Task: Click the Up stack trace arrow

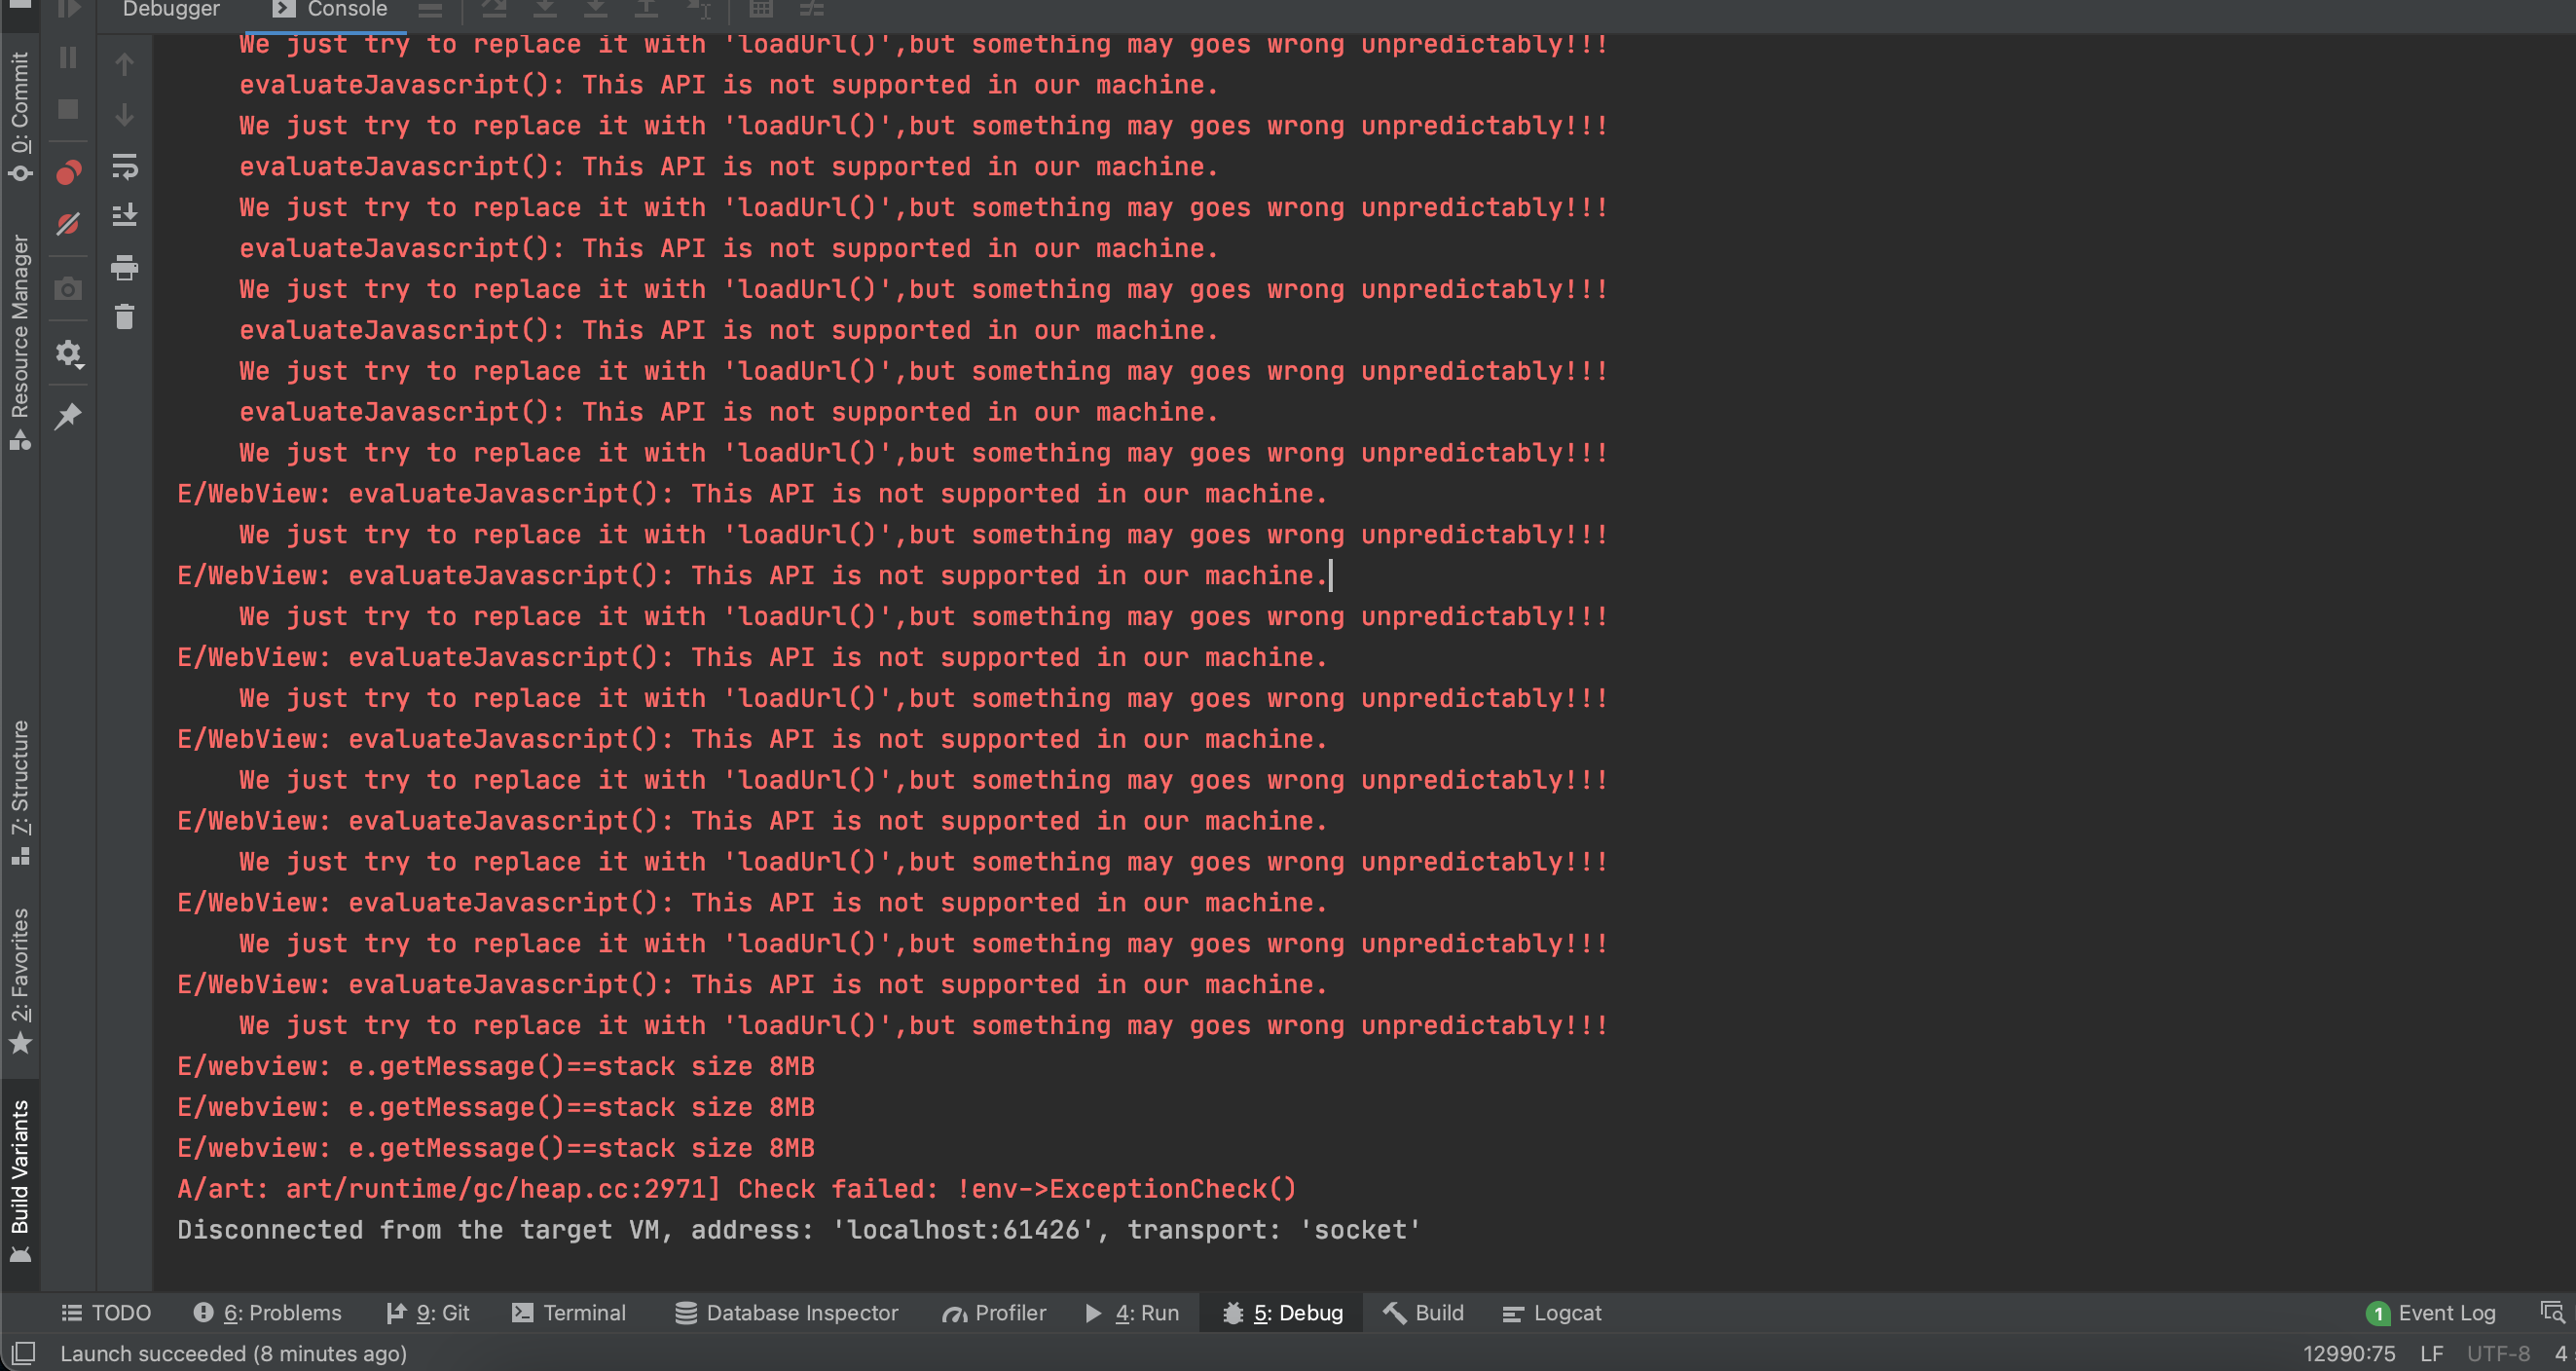Action: click(124, 65)
